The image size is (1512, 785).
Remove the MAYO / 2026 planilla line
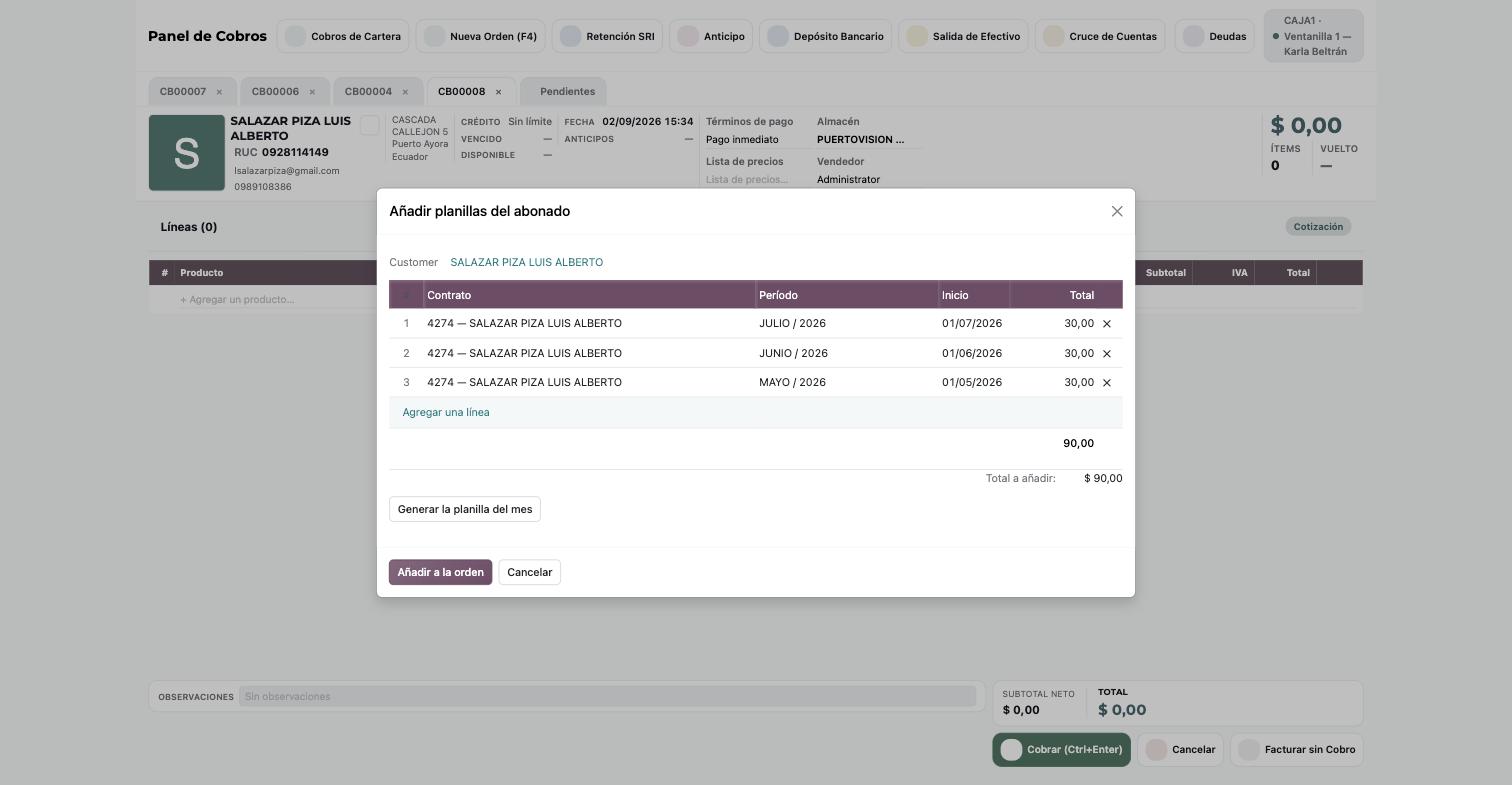(x=1106, y=383)
